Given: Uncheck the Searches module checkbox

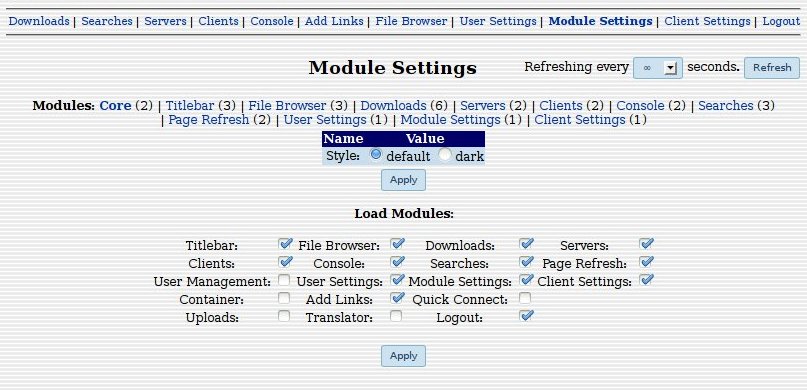Looking at the screenshot, I should 526,261.
